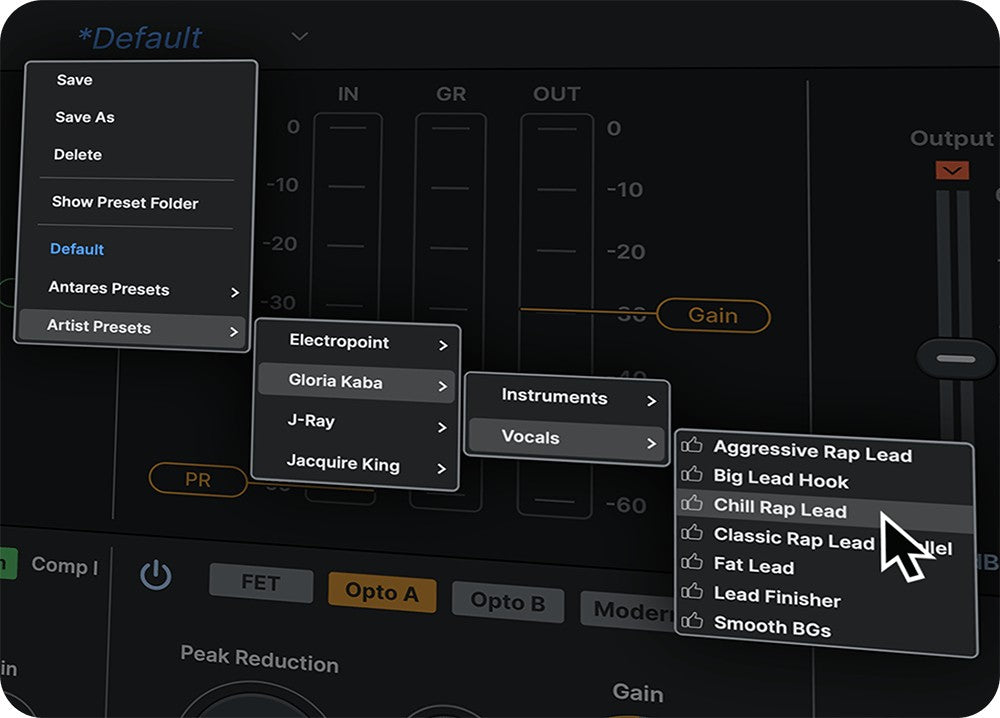Click the GR level meter
1000x718 pixels.
pyautogui.click(x=450, y=311)
